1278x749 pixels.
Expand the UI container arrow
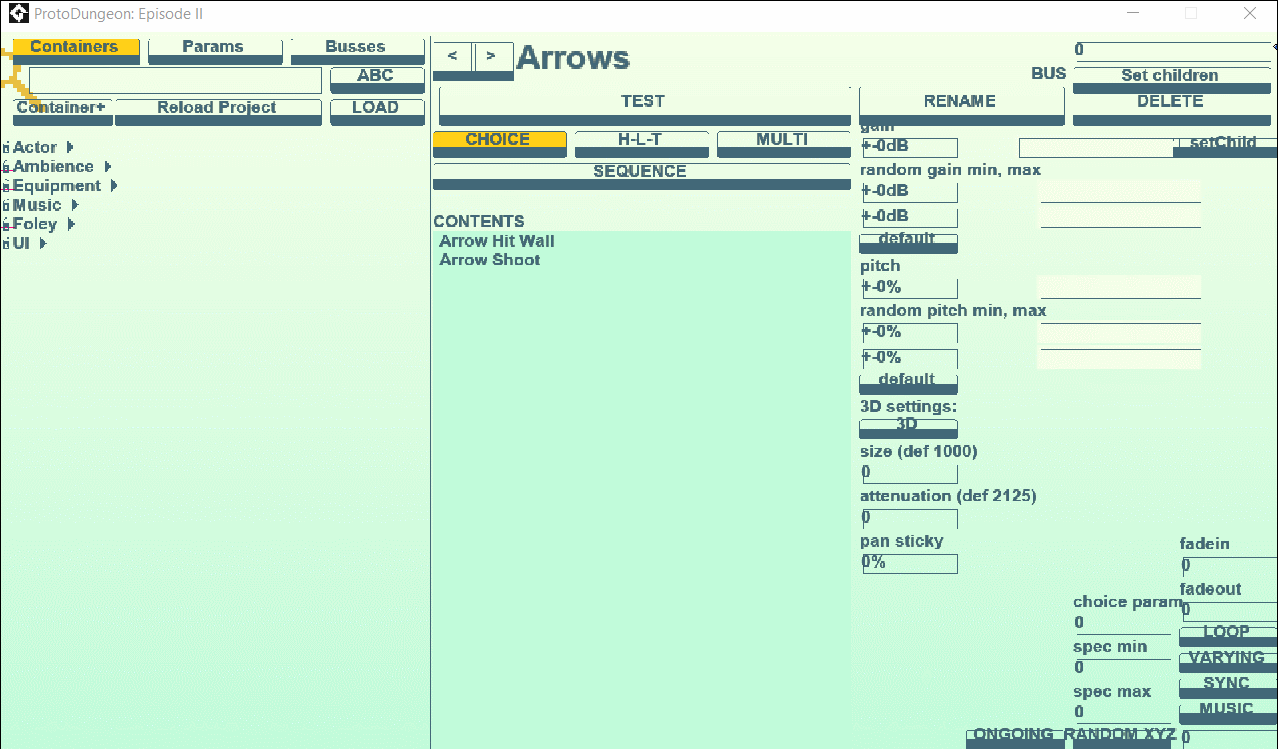(43, 244)
